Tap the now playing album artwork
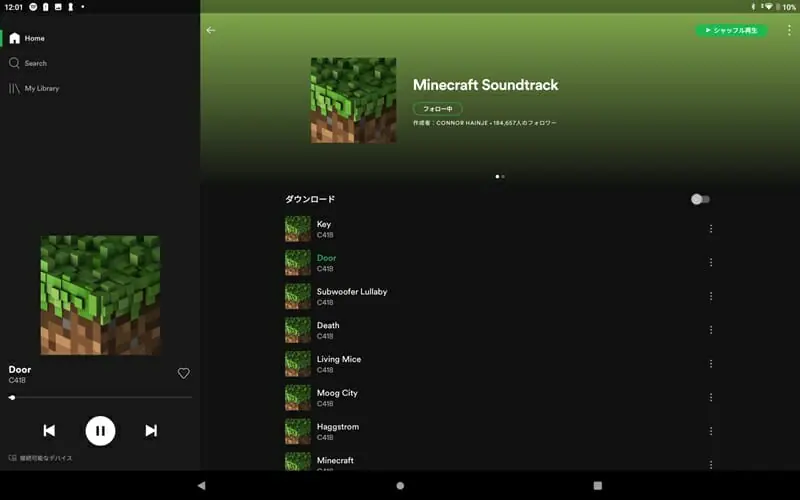 point(100,295)
